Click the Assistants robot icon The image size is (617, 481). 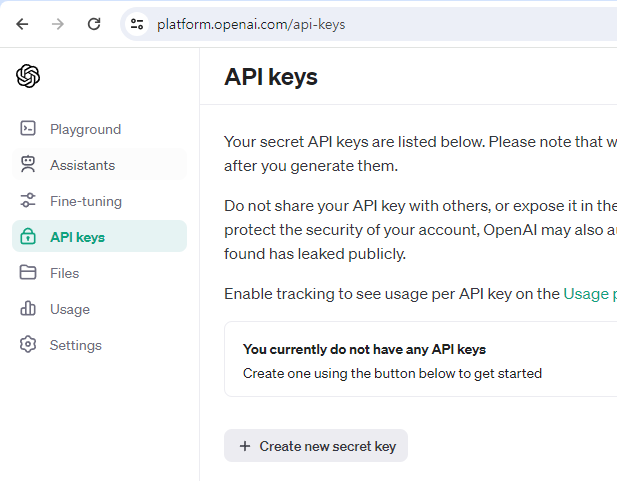click(x=28, y=165)
